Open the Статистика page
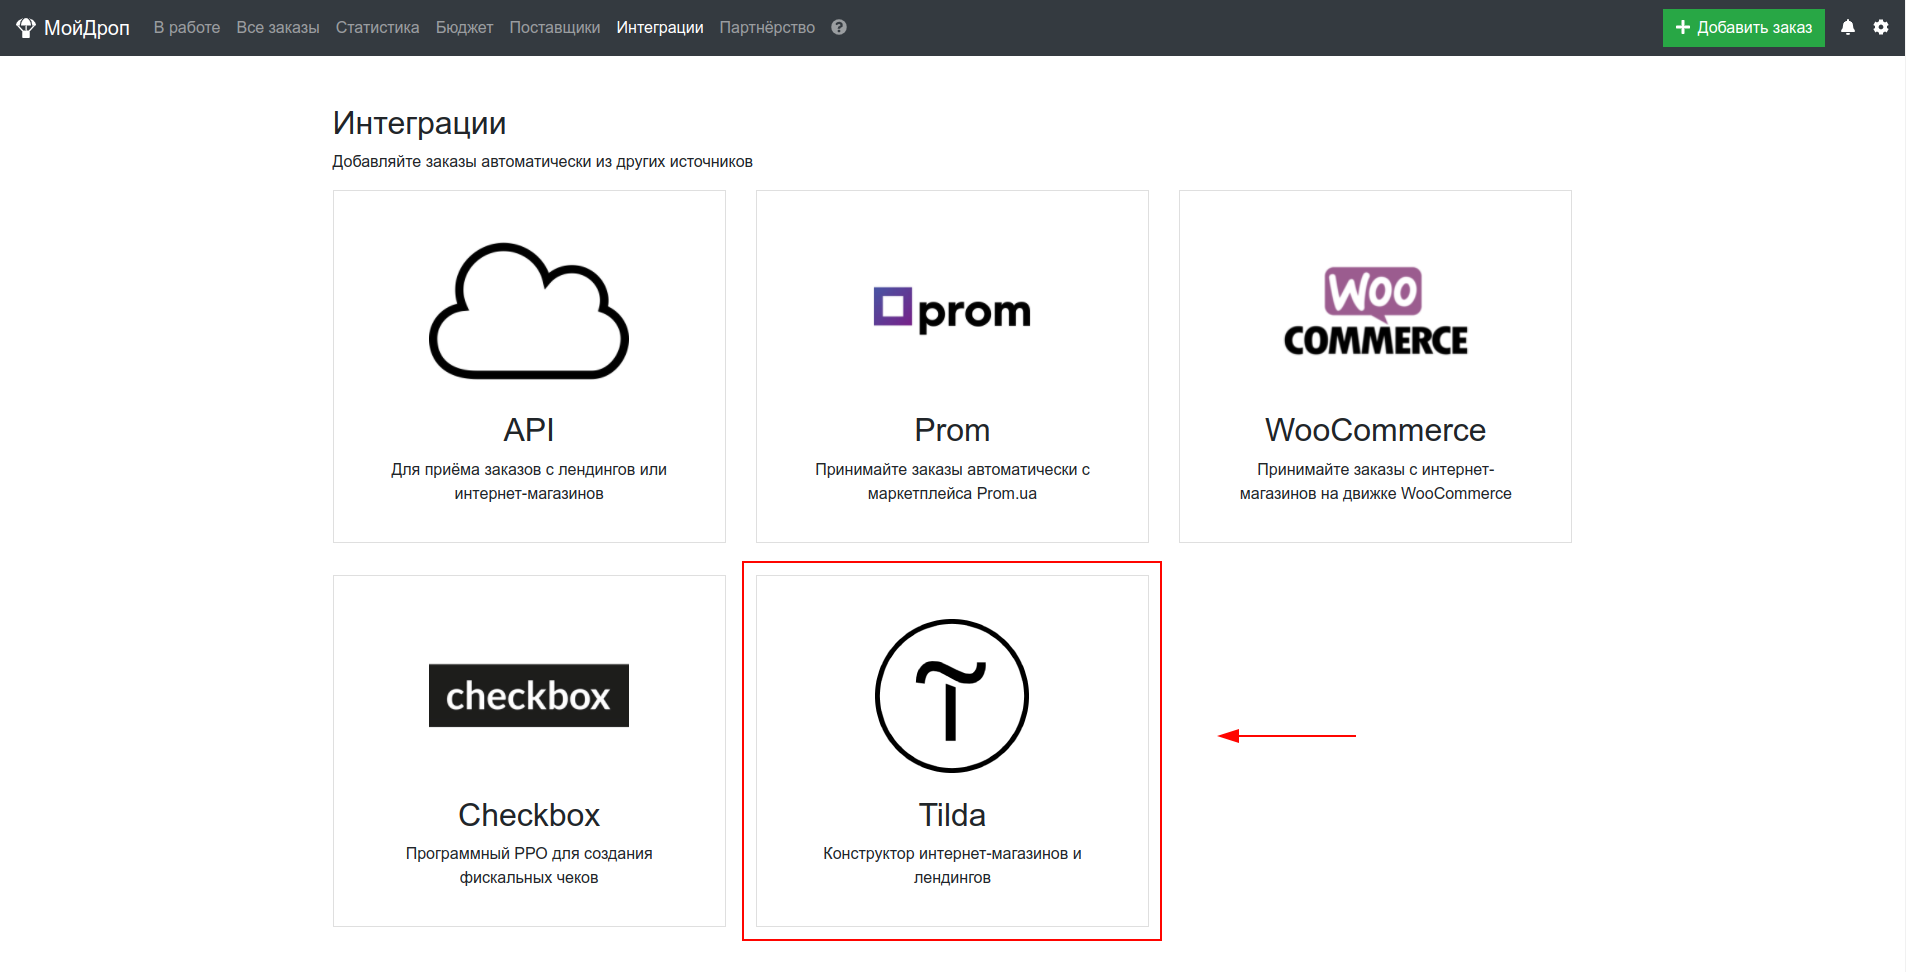 tap(377, 28)
